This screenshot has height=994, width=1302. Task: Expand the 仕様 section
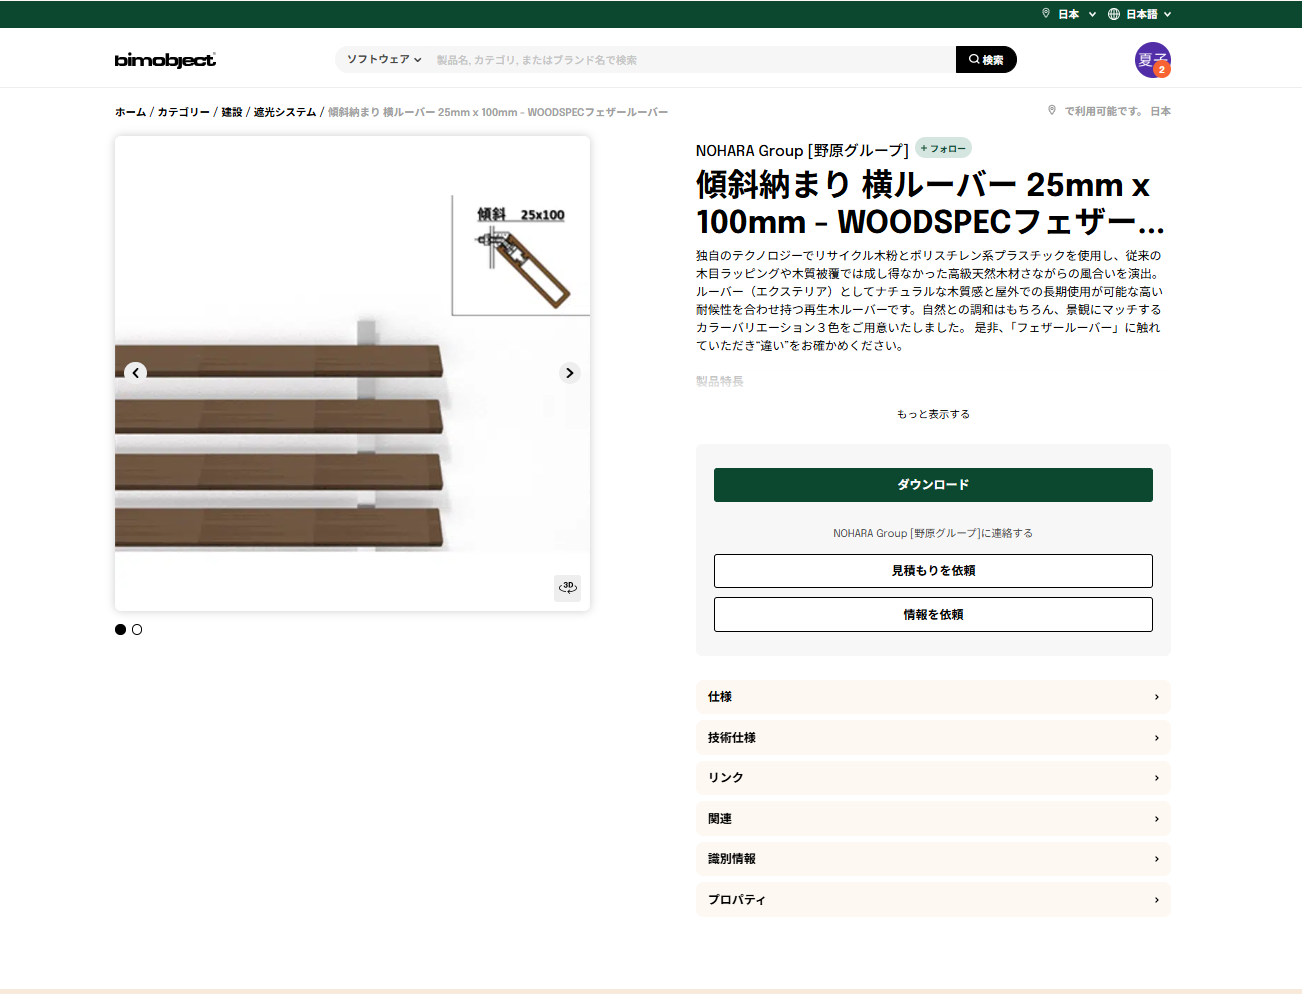coord(932,697)
